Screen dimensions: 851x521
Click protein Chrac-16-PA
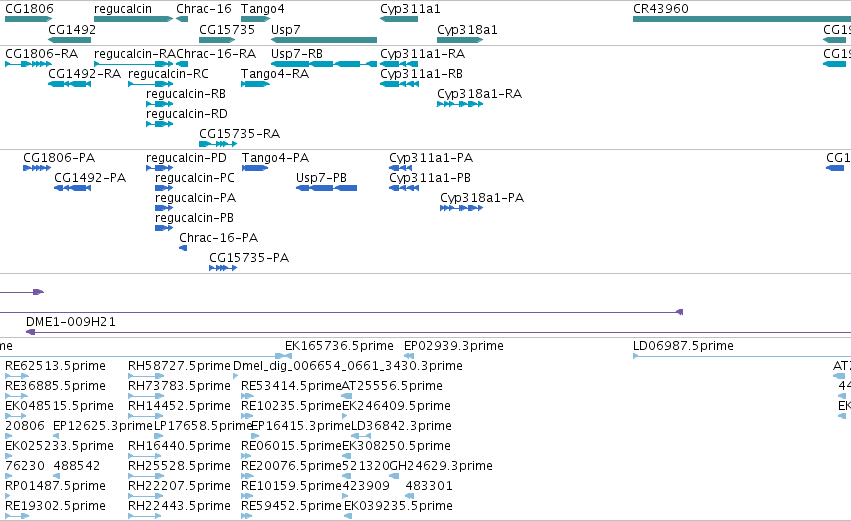pyautogui.click(x=219, y=238)
